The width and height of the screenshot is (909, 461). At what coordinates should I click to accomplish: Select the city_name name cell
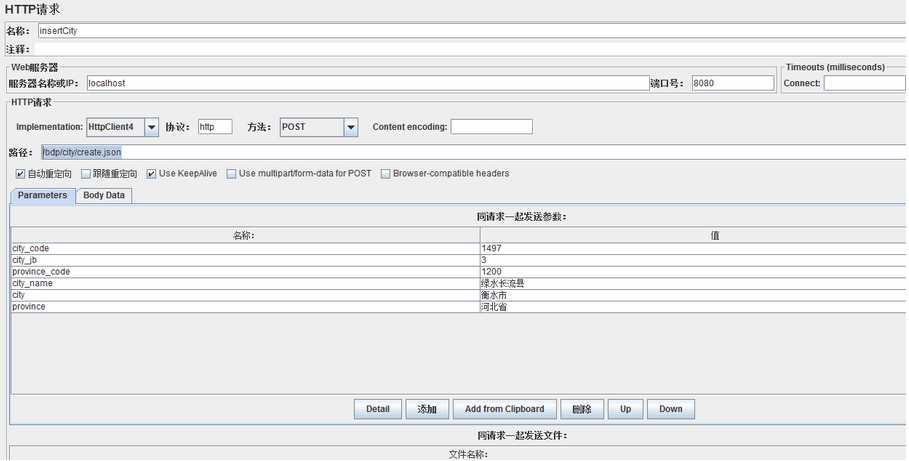pyautogui.click(x=245, y=284)
